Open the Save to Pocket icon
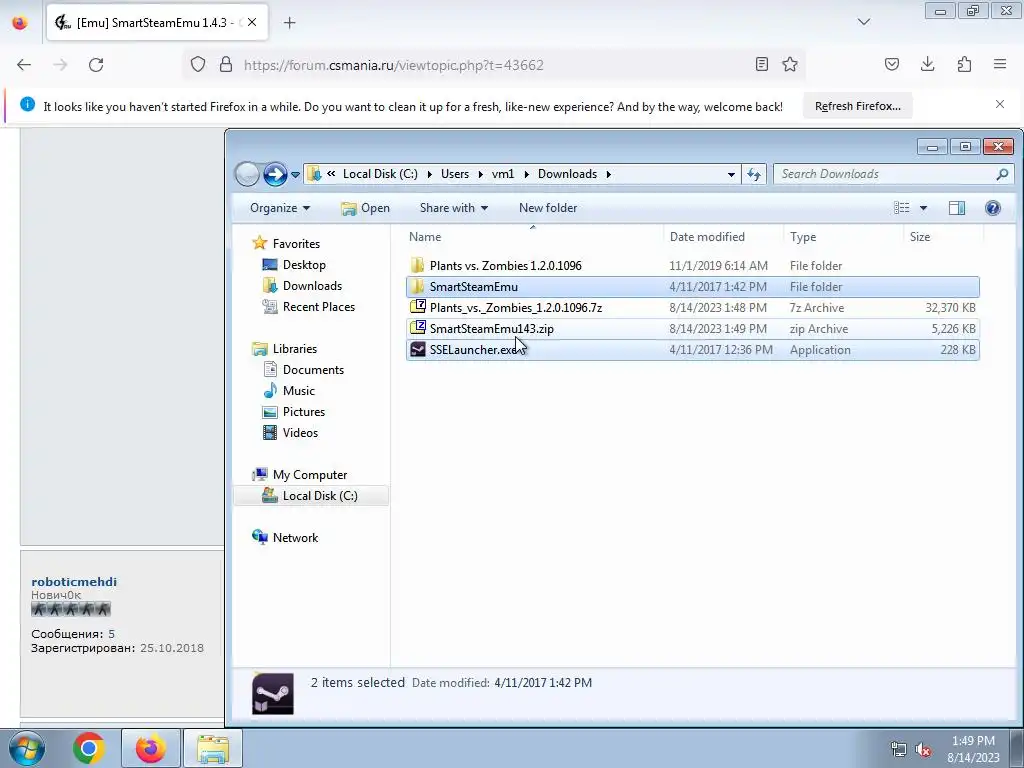Viewport: 1024px width, 768px height. [891, 64]
